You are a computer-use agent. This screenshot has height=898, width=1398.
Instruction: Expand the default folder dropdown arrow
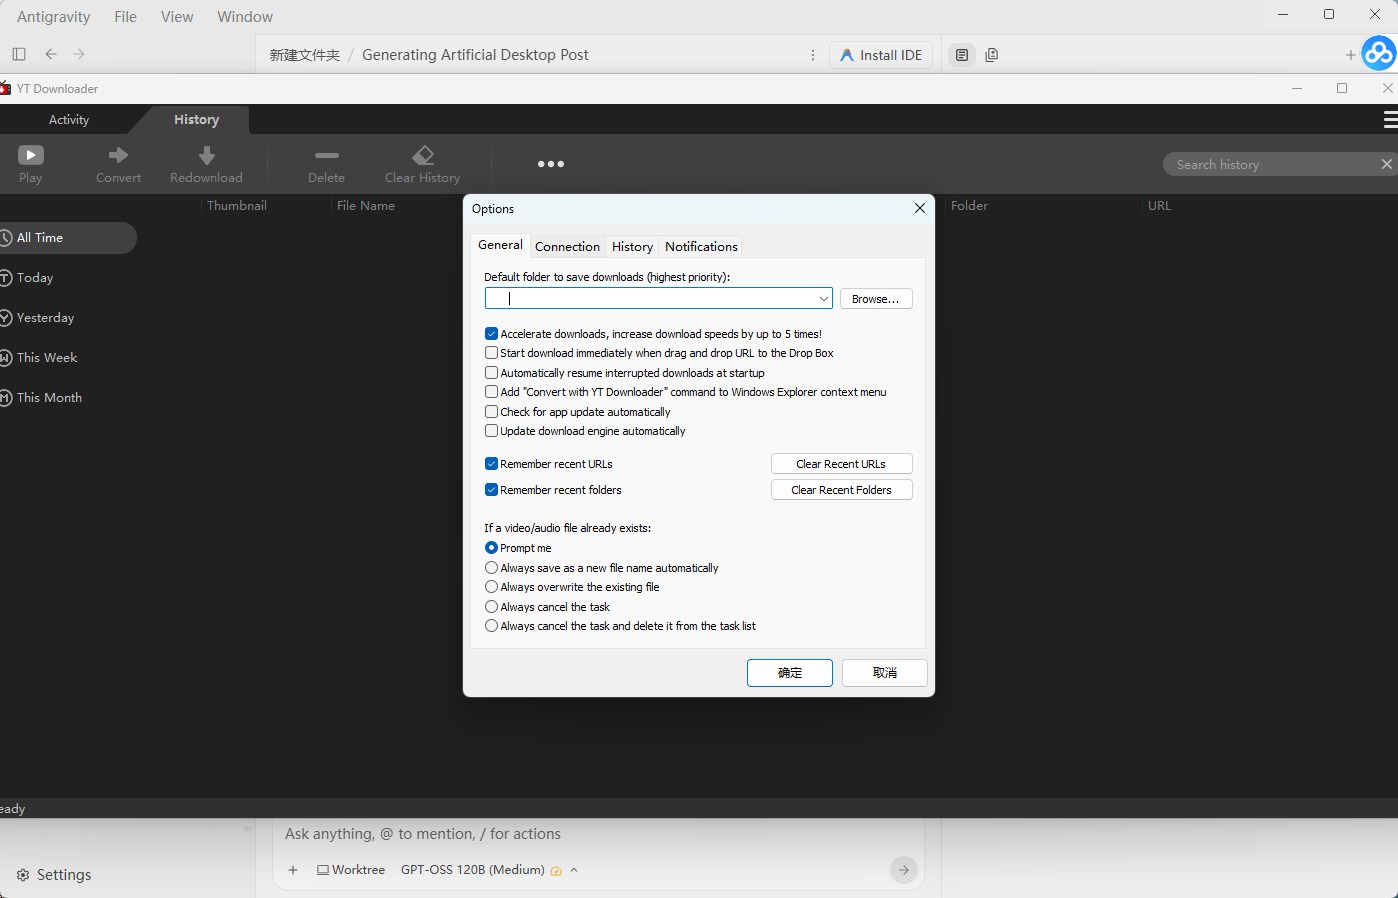click(x=823, y=299)
